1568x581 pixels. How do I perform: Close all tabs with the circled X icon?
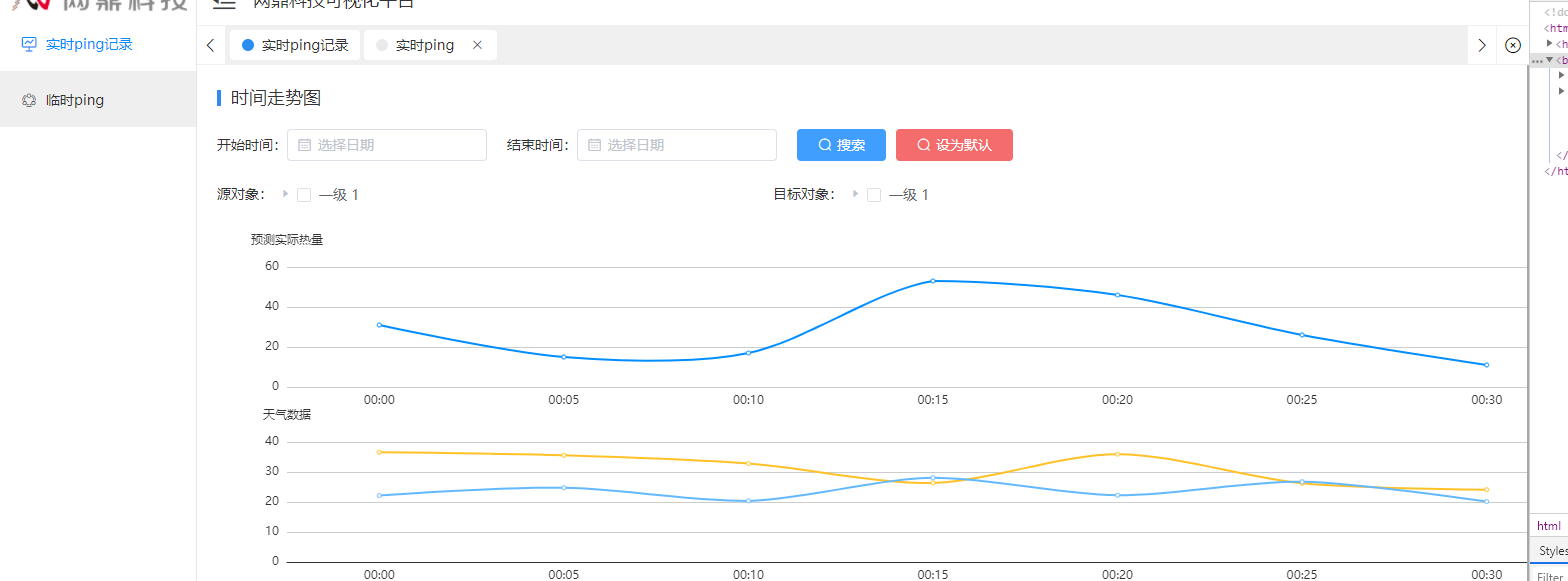pyautogui.click(x=1513, y=45)
